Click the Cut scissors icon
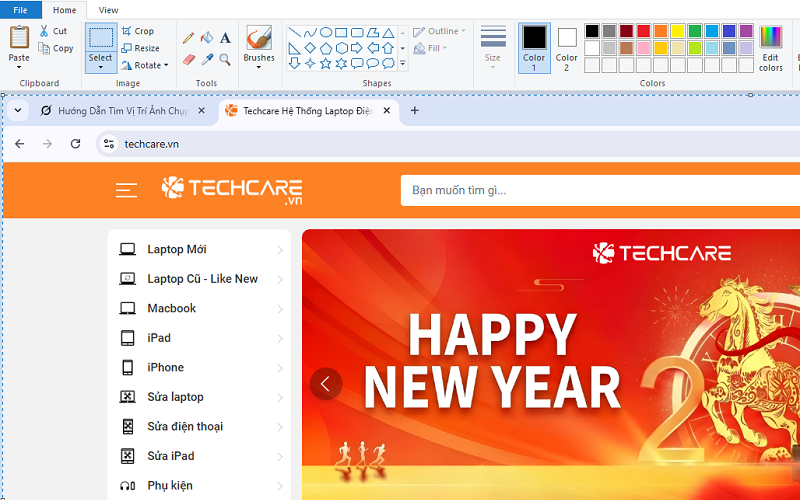The height and width of the screenshot is (500, 800). [x=44, y=31]
